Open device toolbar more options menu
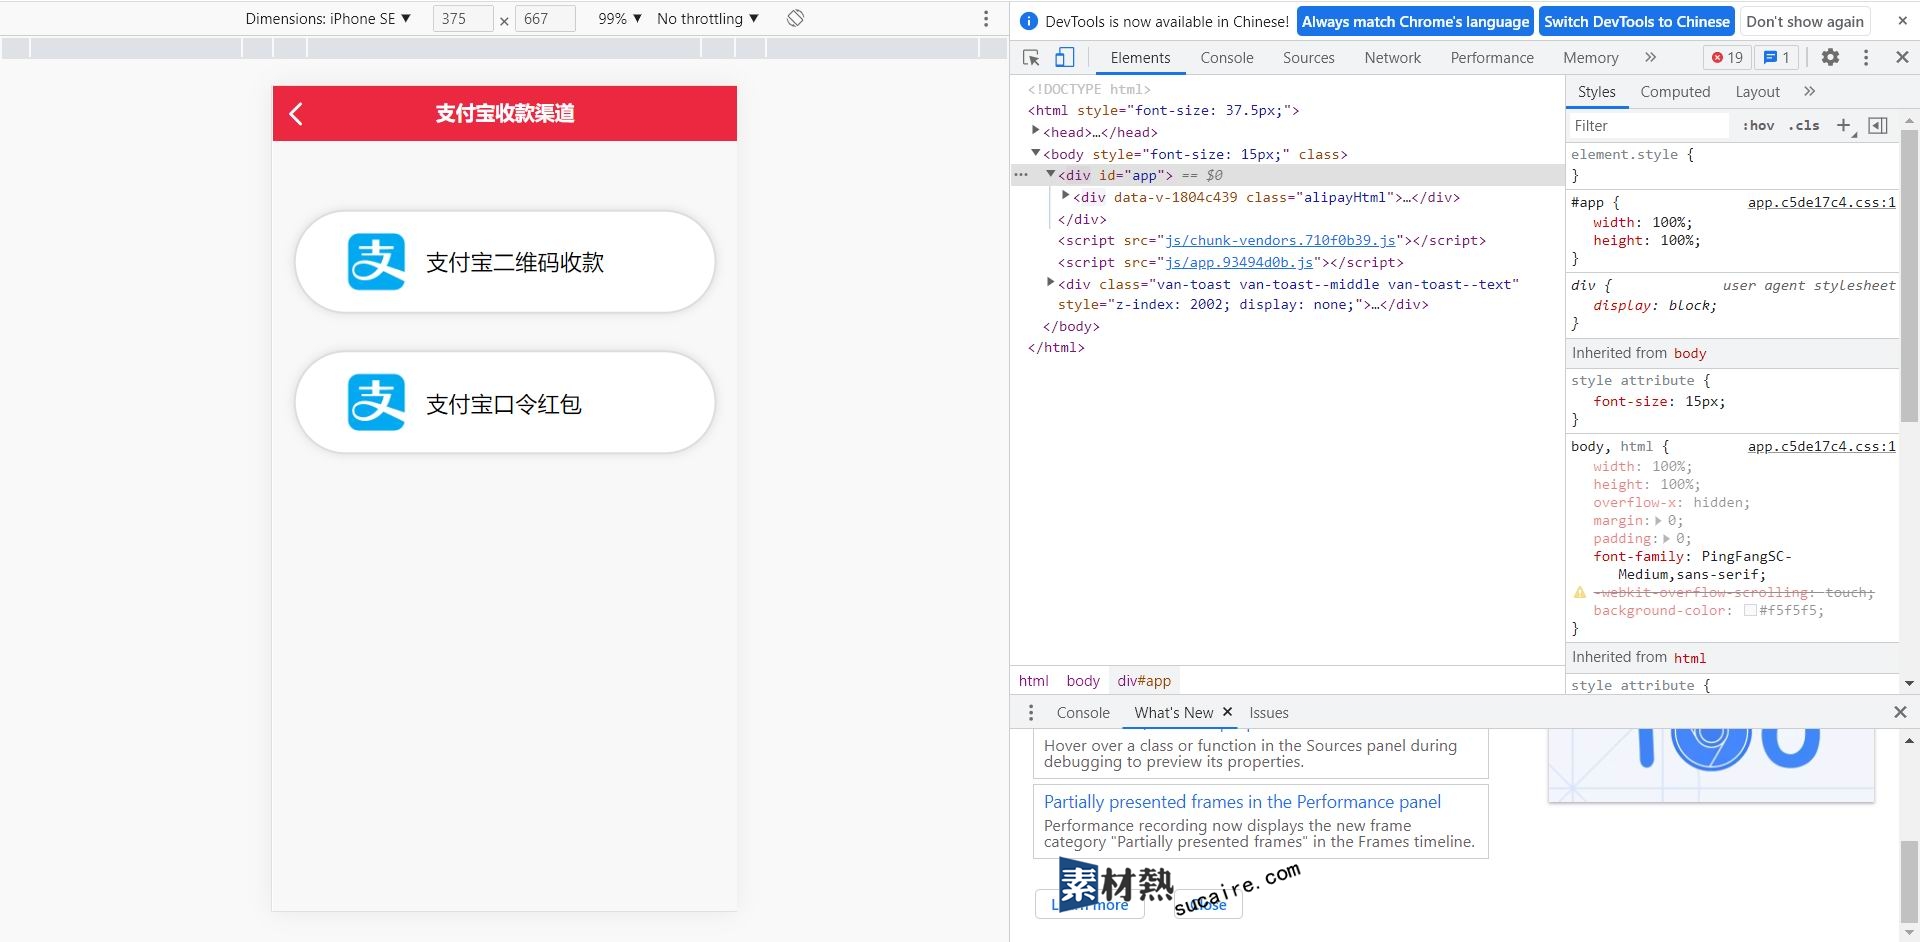Image resolution: width=1920 pixels, height=942 pixels. click(986, 18)
